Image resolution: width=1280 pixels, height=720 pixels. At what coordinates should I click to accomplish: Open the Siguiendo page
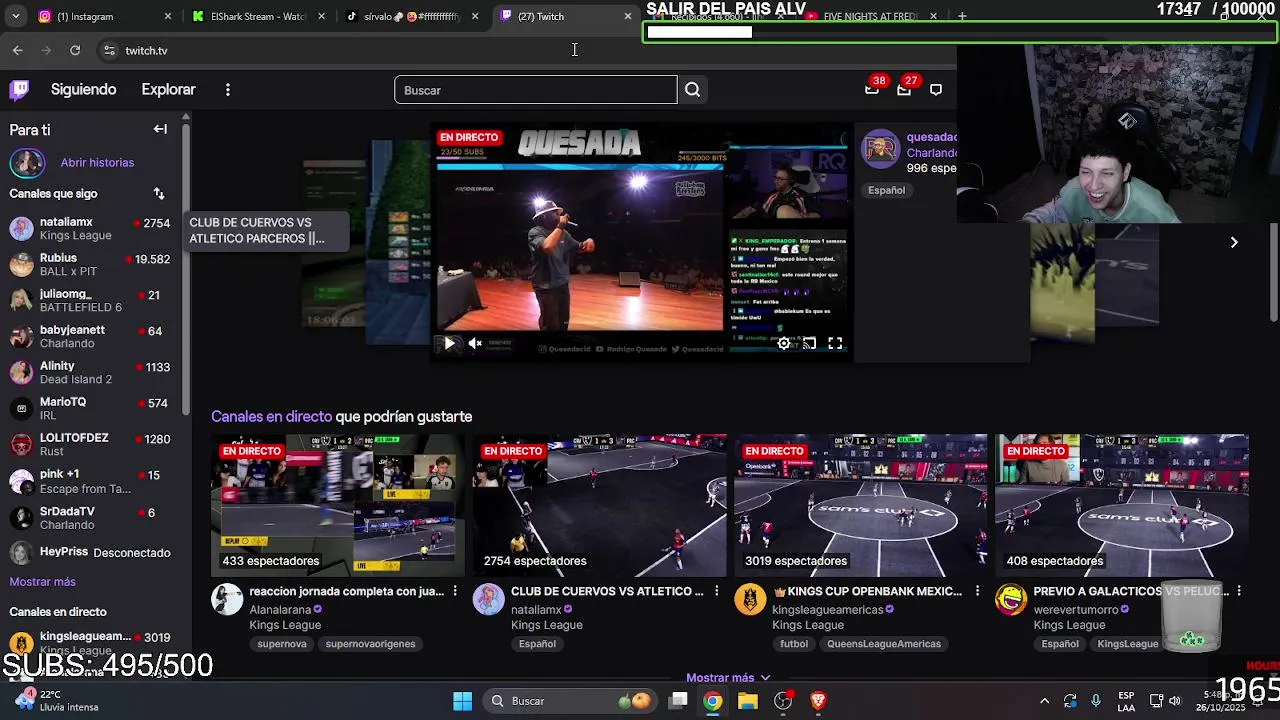click(x=84, y=90)
